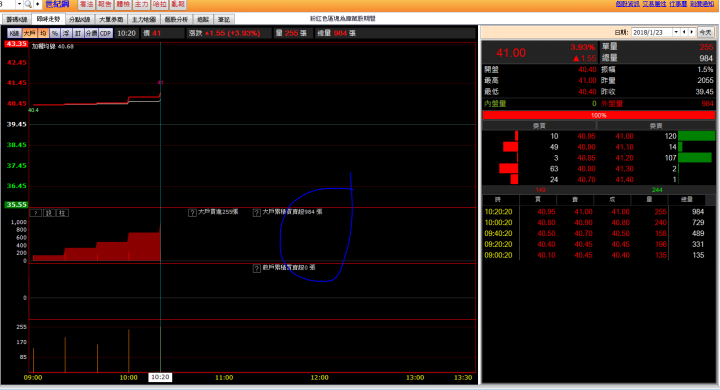Open the 個股分析 tab
Screen dimensions: 720x390
point(176,19)
